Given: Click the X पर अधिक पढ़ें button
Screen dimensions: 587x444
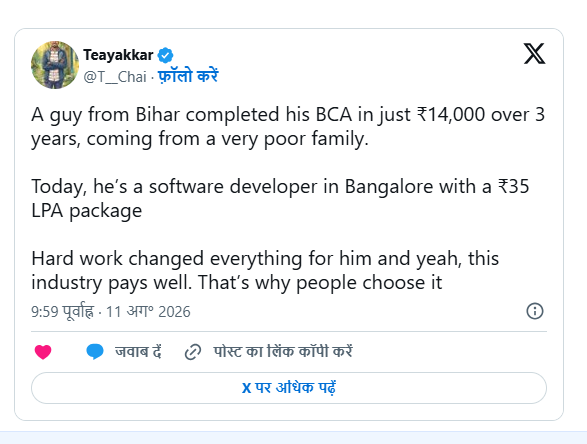Looking at the screenshot, I should pyautogui.click(x=289, y=388).
